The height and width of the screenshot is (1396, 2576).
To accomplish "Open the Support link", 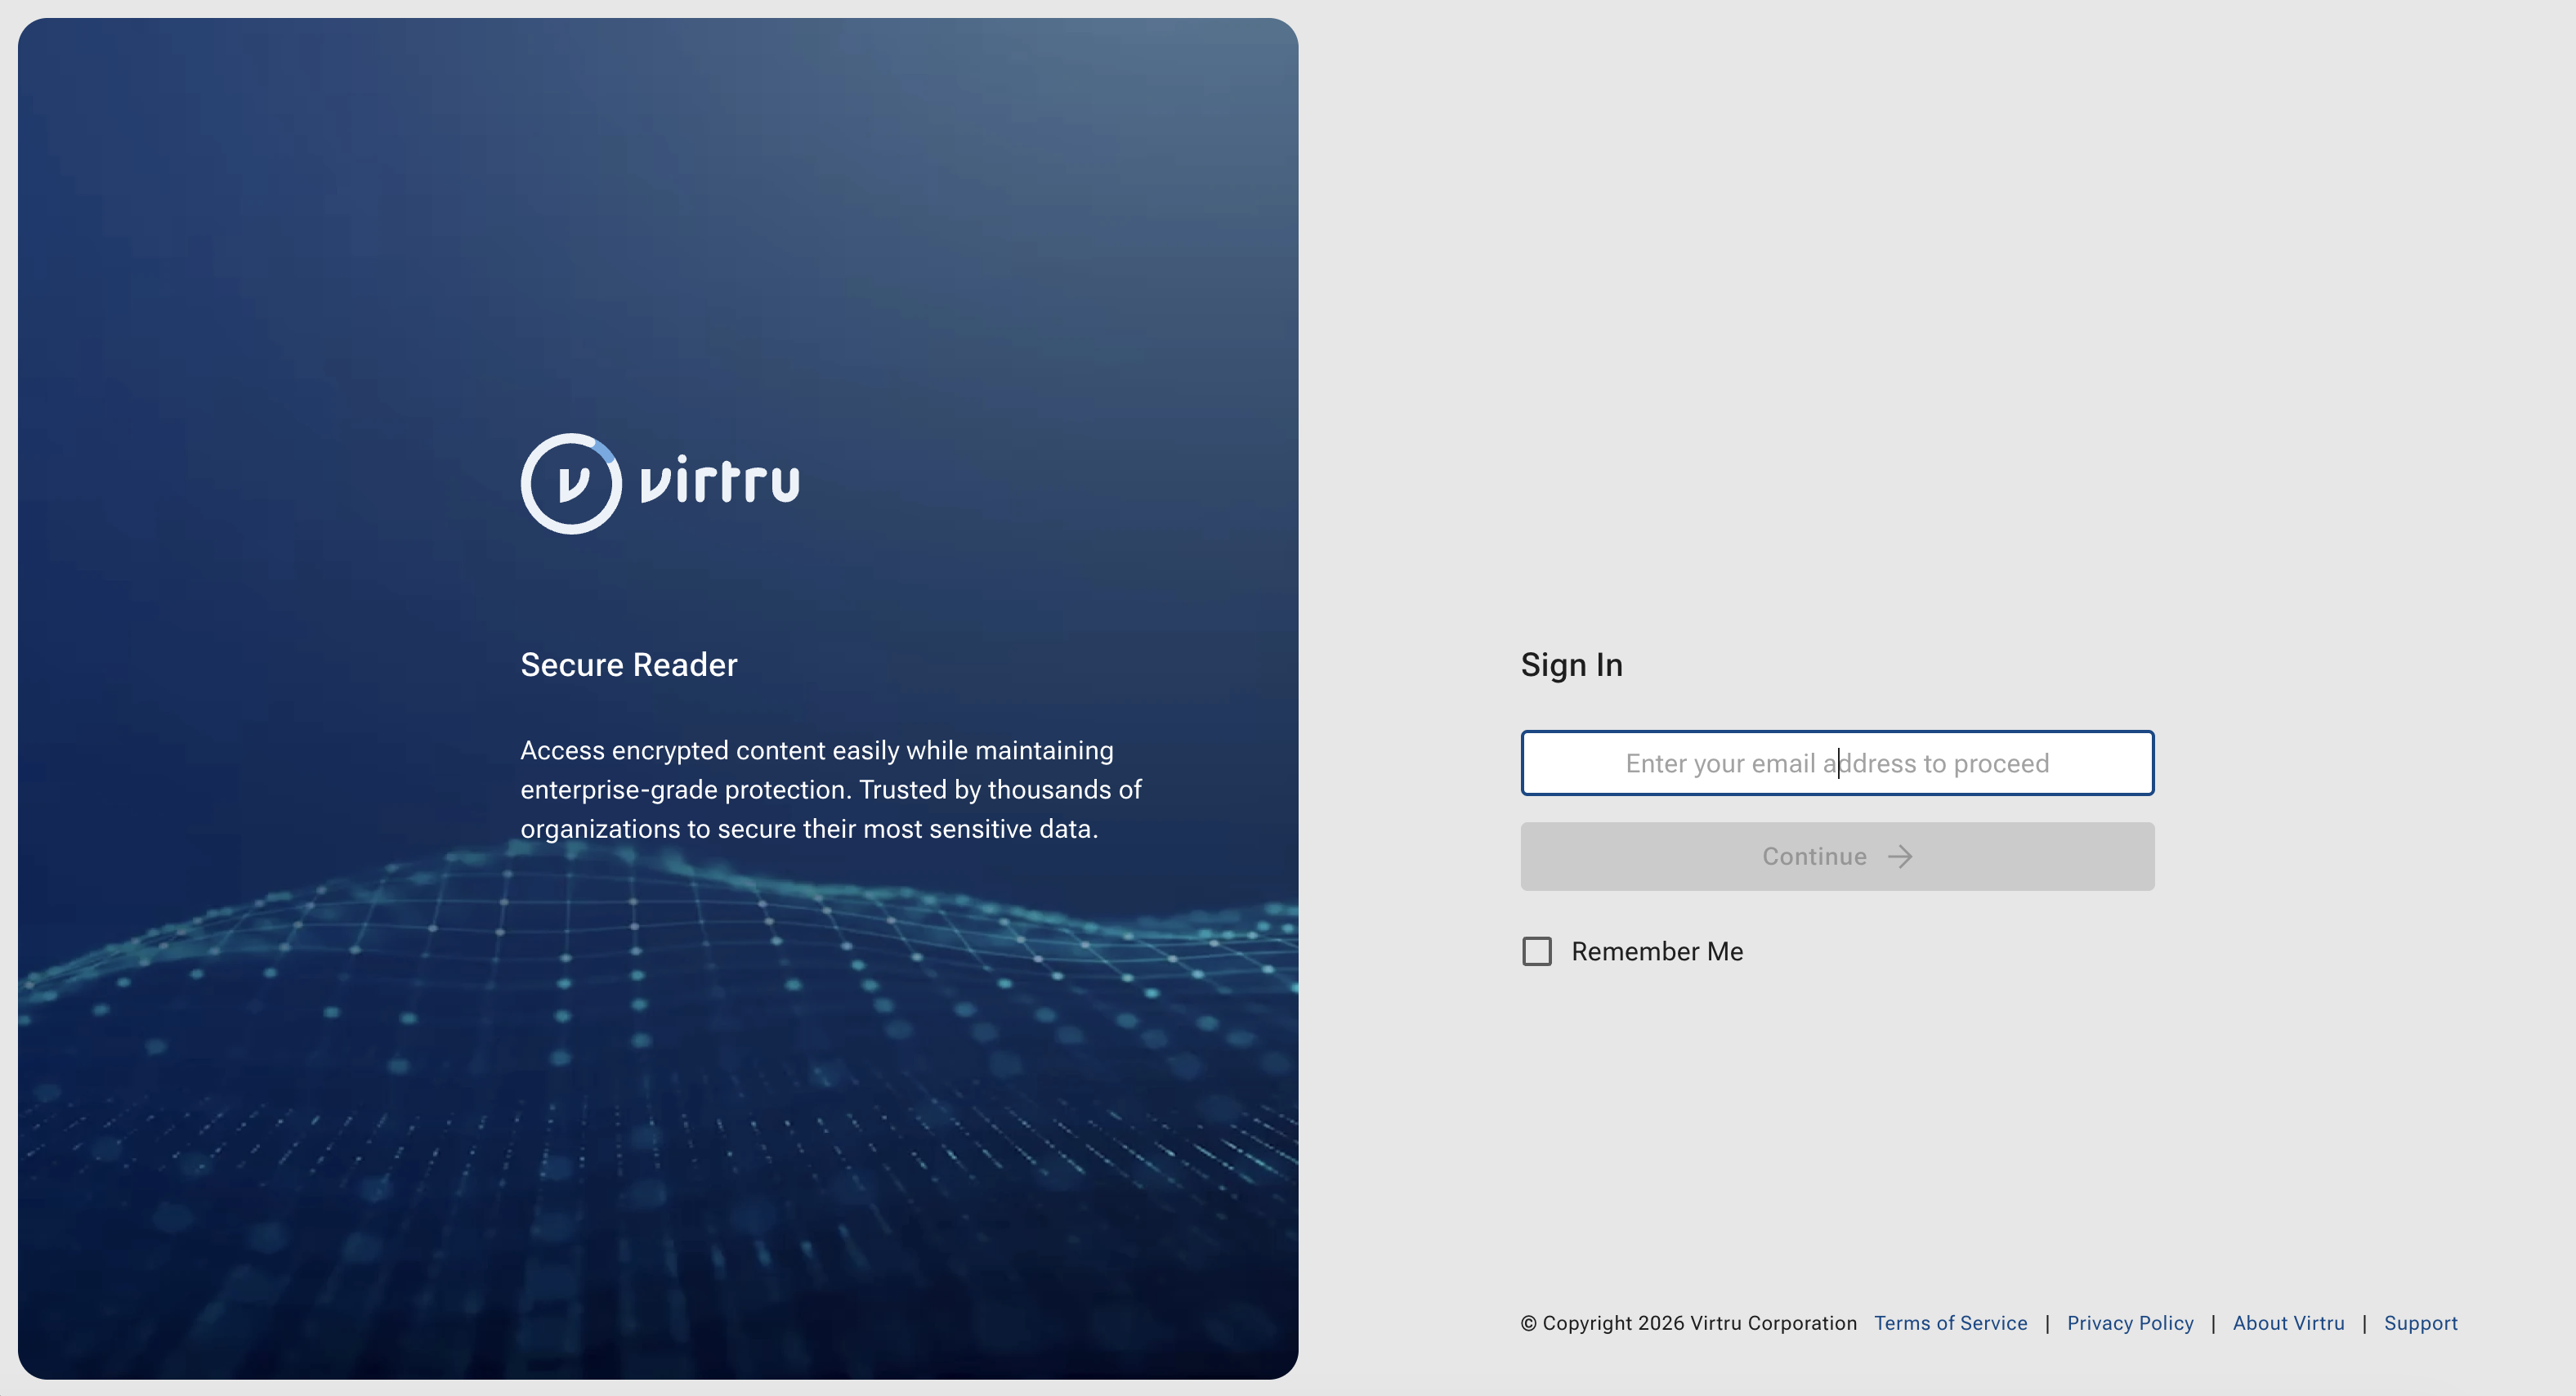I will (2420, 1323).
